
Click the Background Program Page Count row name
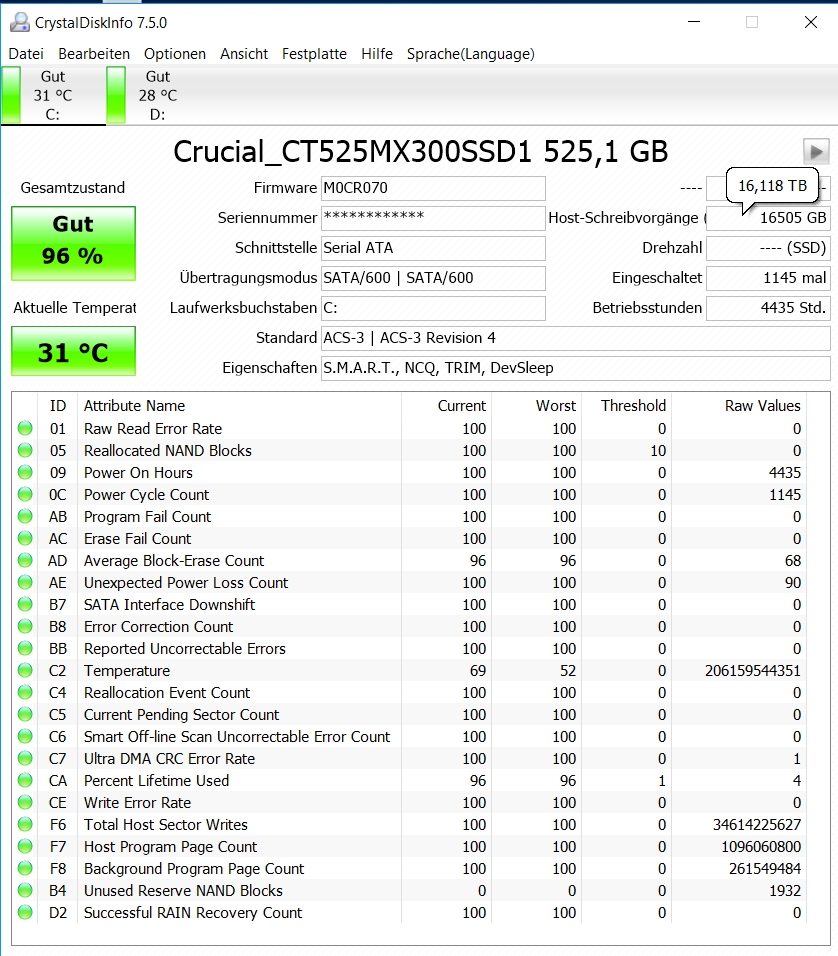tap(194, 868)
